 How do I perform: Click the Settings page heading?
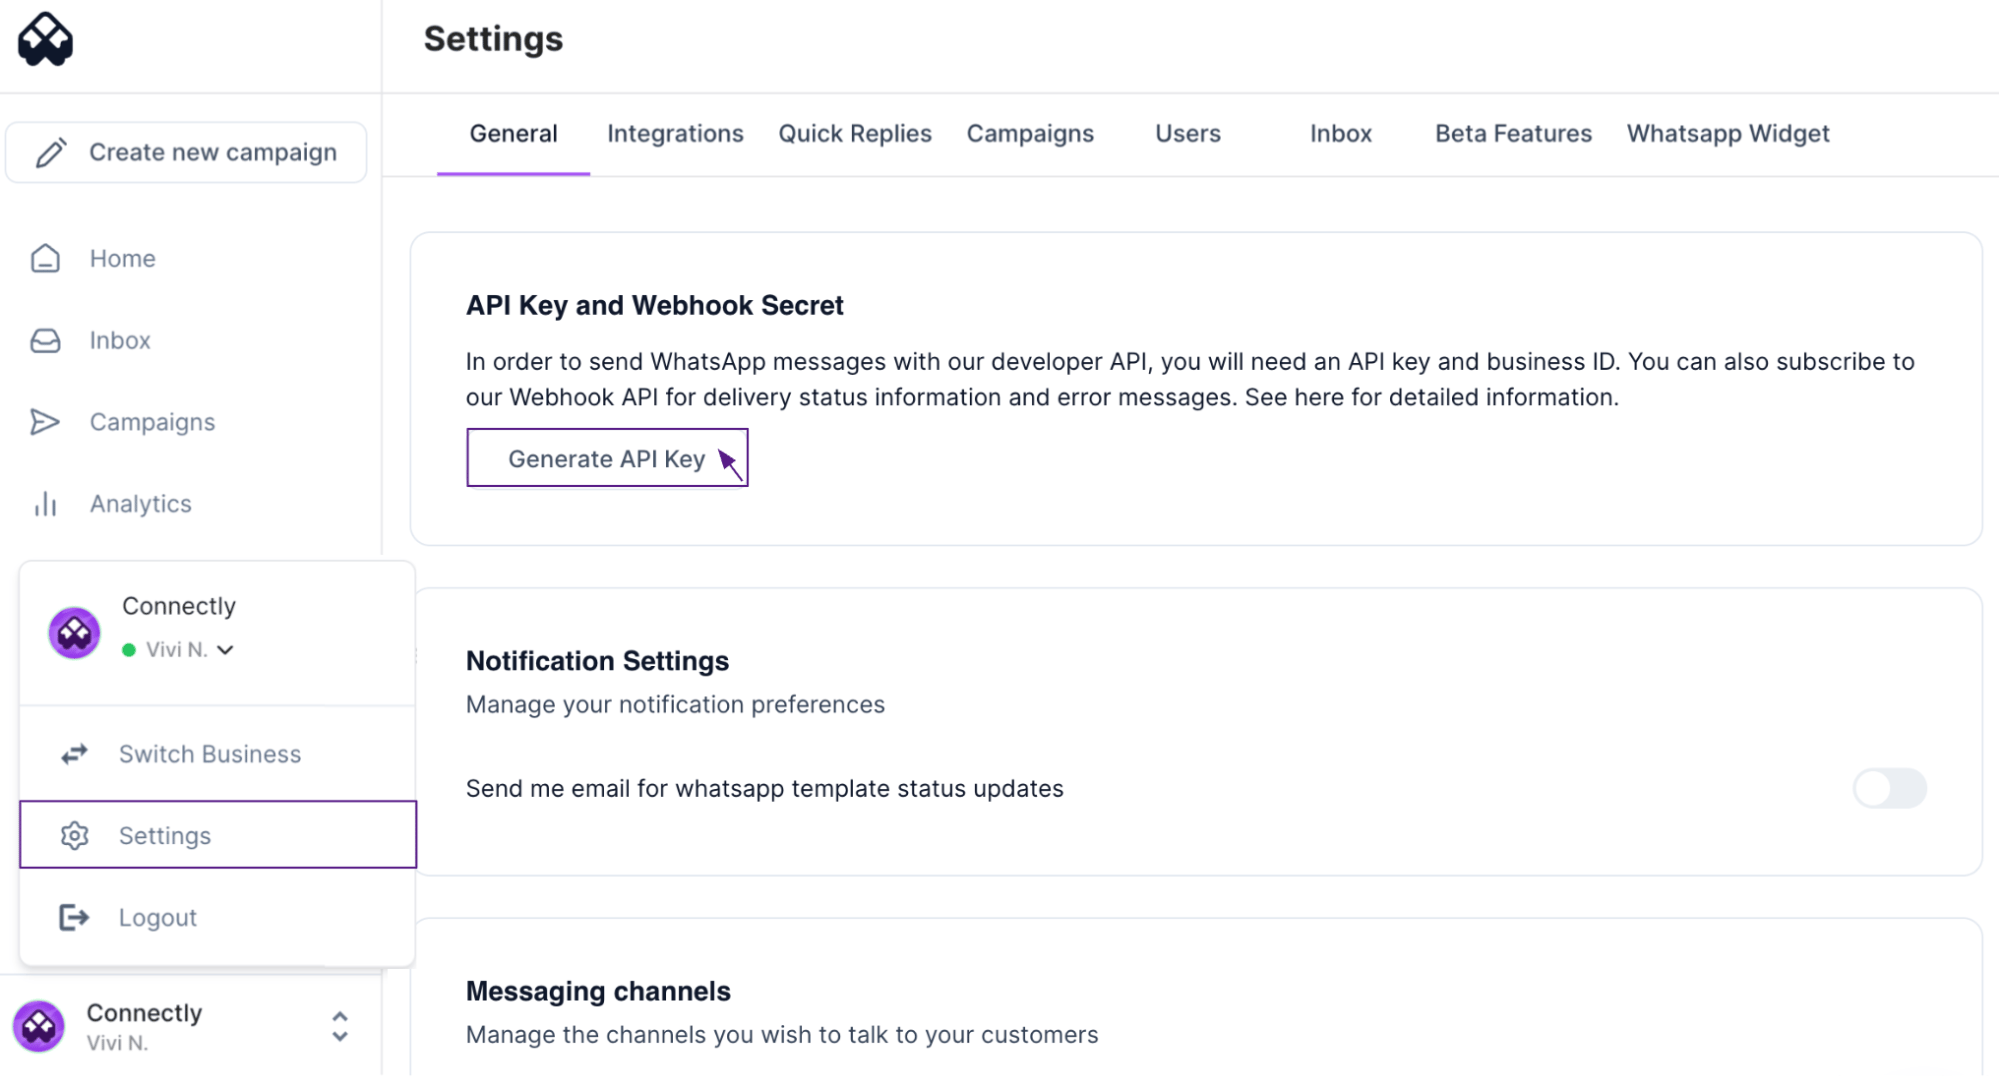[x=493, y=39]
